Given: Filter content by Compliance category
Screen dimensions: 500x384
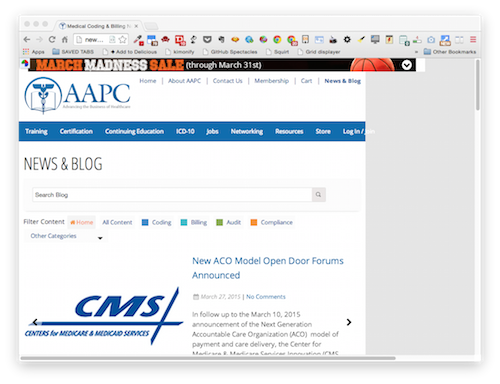Looking at the screenshot, I should click(272, 222).
